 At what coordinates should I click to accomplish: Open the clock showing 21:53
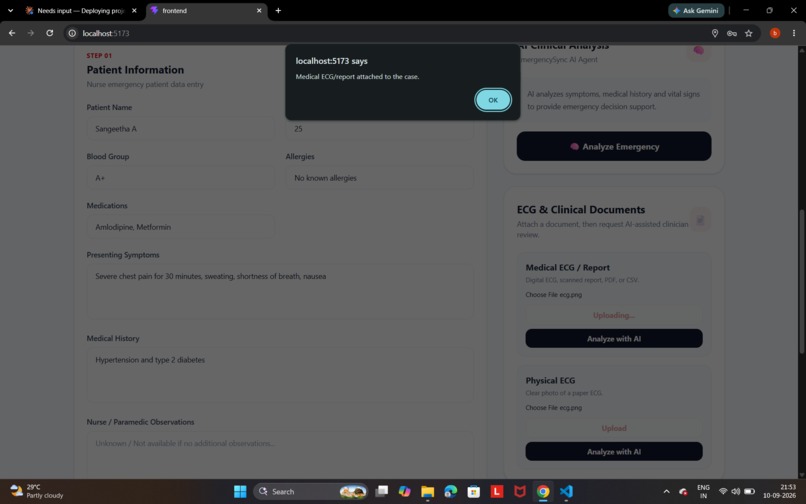[x=779, y=491]
